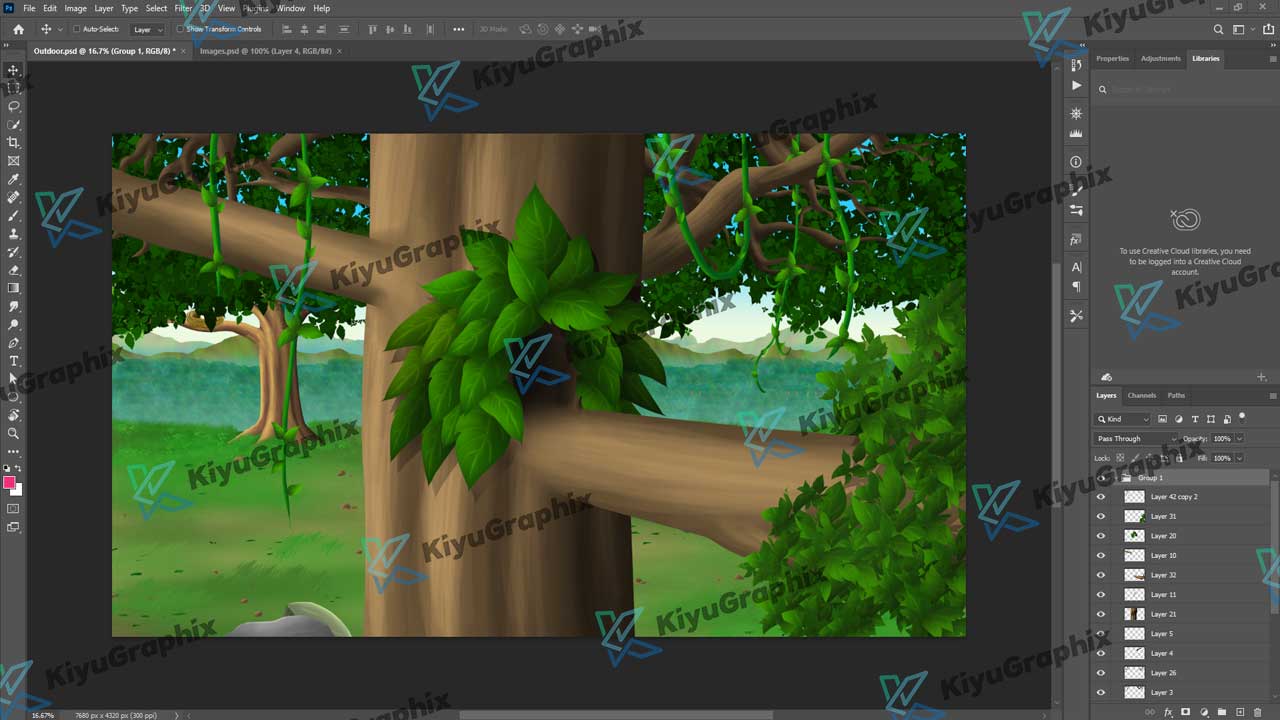The height and width of the screenshot is (720, 1280).
Task: Open the Opacity value dropdown arrow
Action: click(1240, 438)
